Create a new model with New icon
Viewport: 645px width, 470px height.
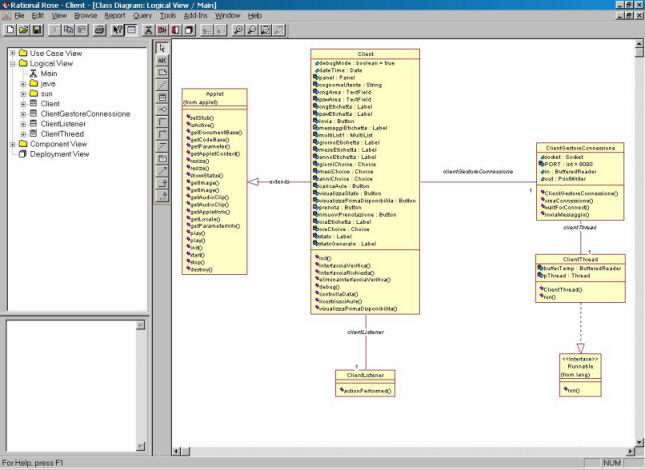pos(10,30)
